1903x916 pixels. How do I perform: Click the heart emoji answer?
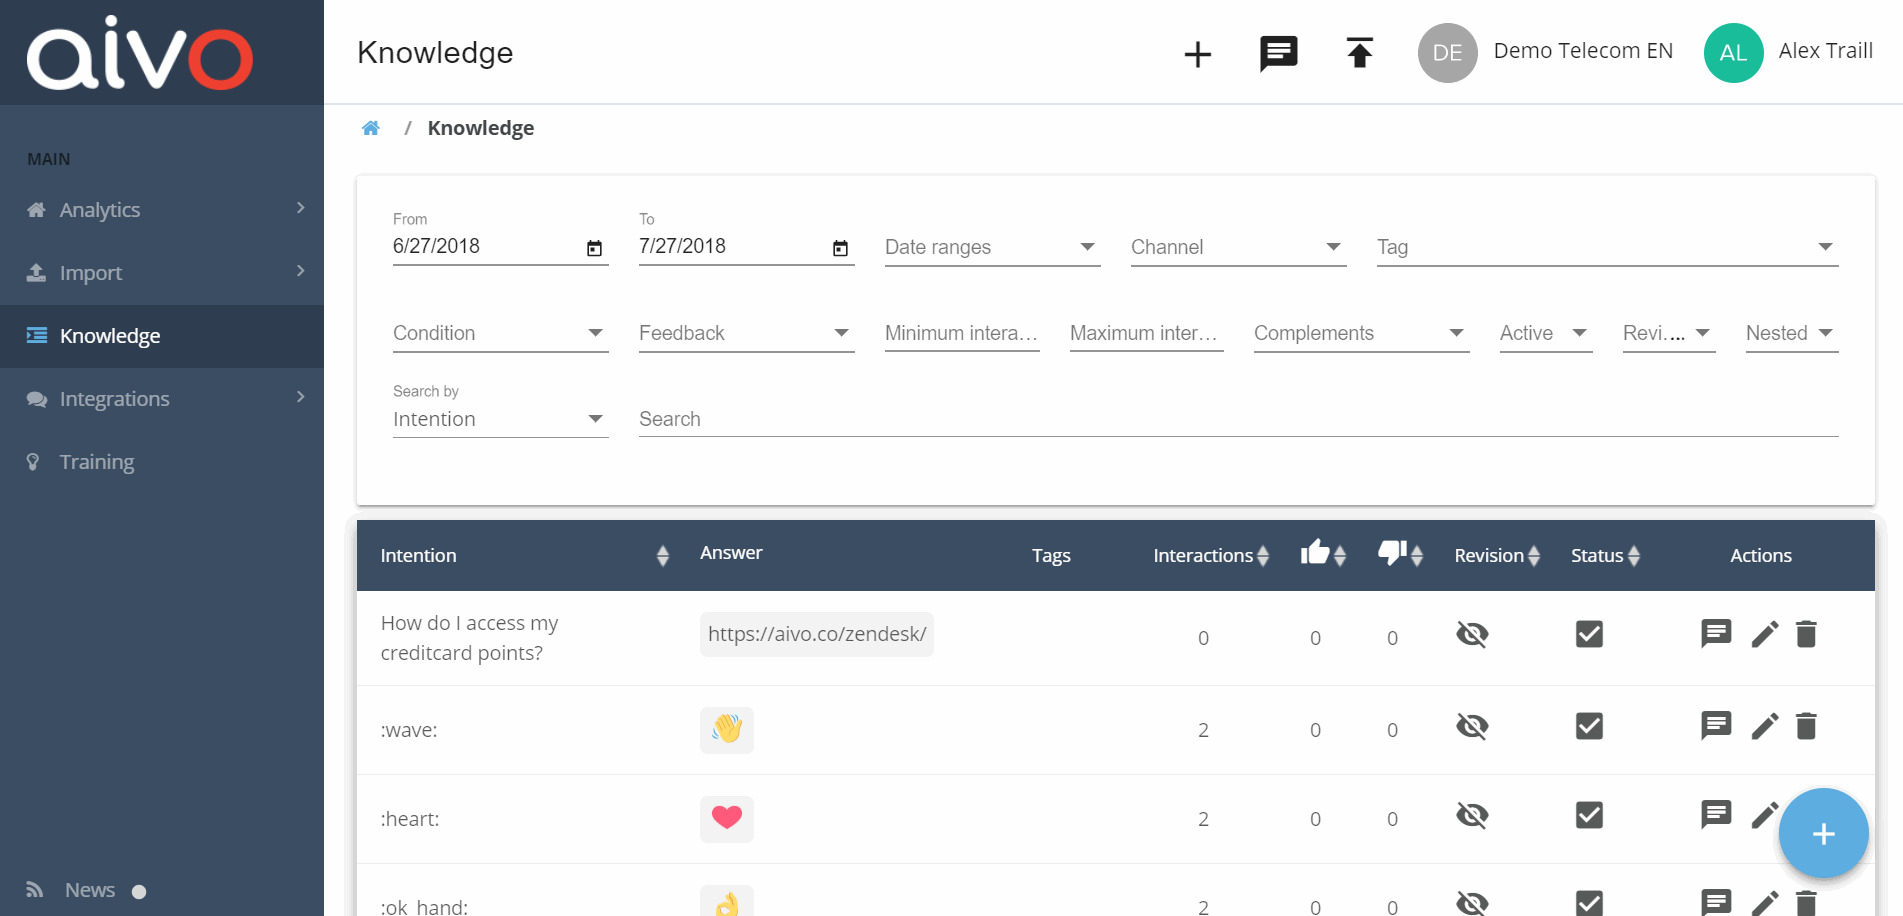(x=727, y=818)
